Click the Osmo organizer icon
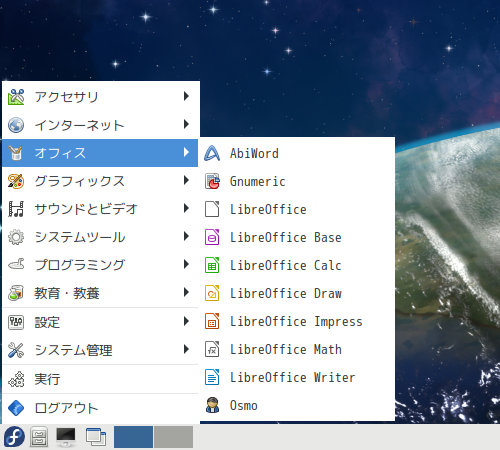This screenshot has height=450, width=500. pyautogui.click(x=212, y=405)
